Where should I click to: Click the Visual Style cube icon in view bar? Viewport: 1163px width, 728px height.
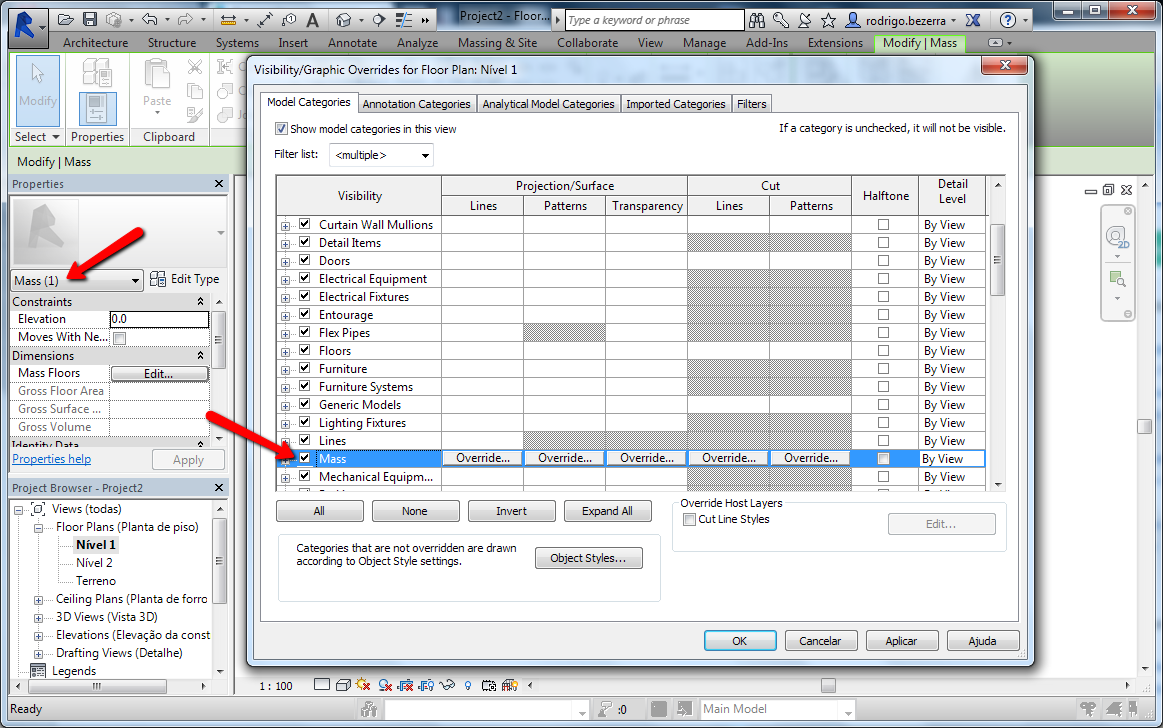click(x=343, y=685)
